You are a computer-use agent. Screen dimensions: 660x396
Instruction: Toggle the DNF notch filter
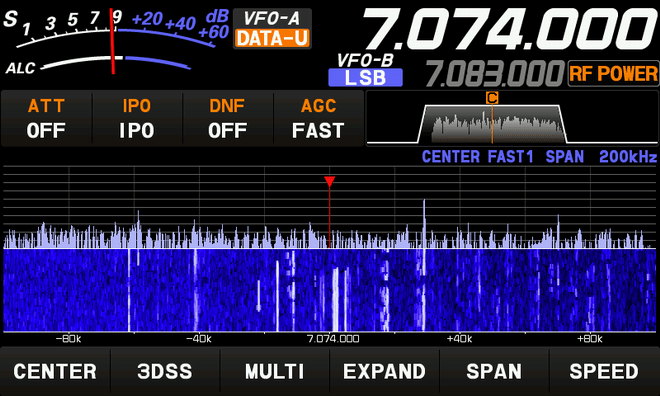click(x=227, y=119)
